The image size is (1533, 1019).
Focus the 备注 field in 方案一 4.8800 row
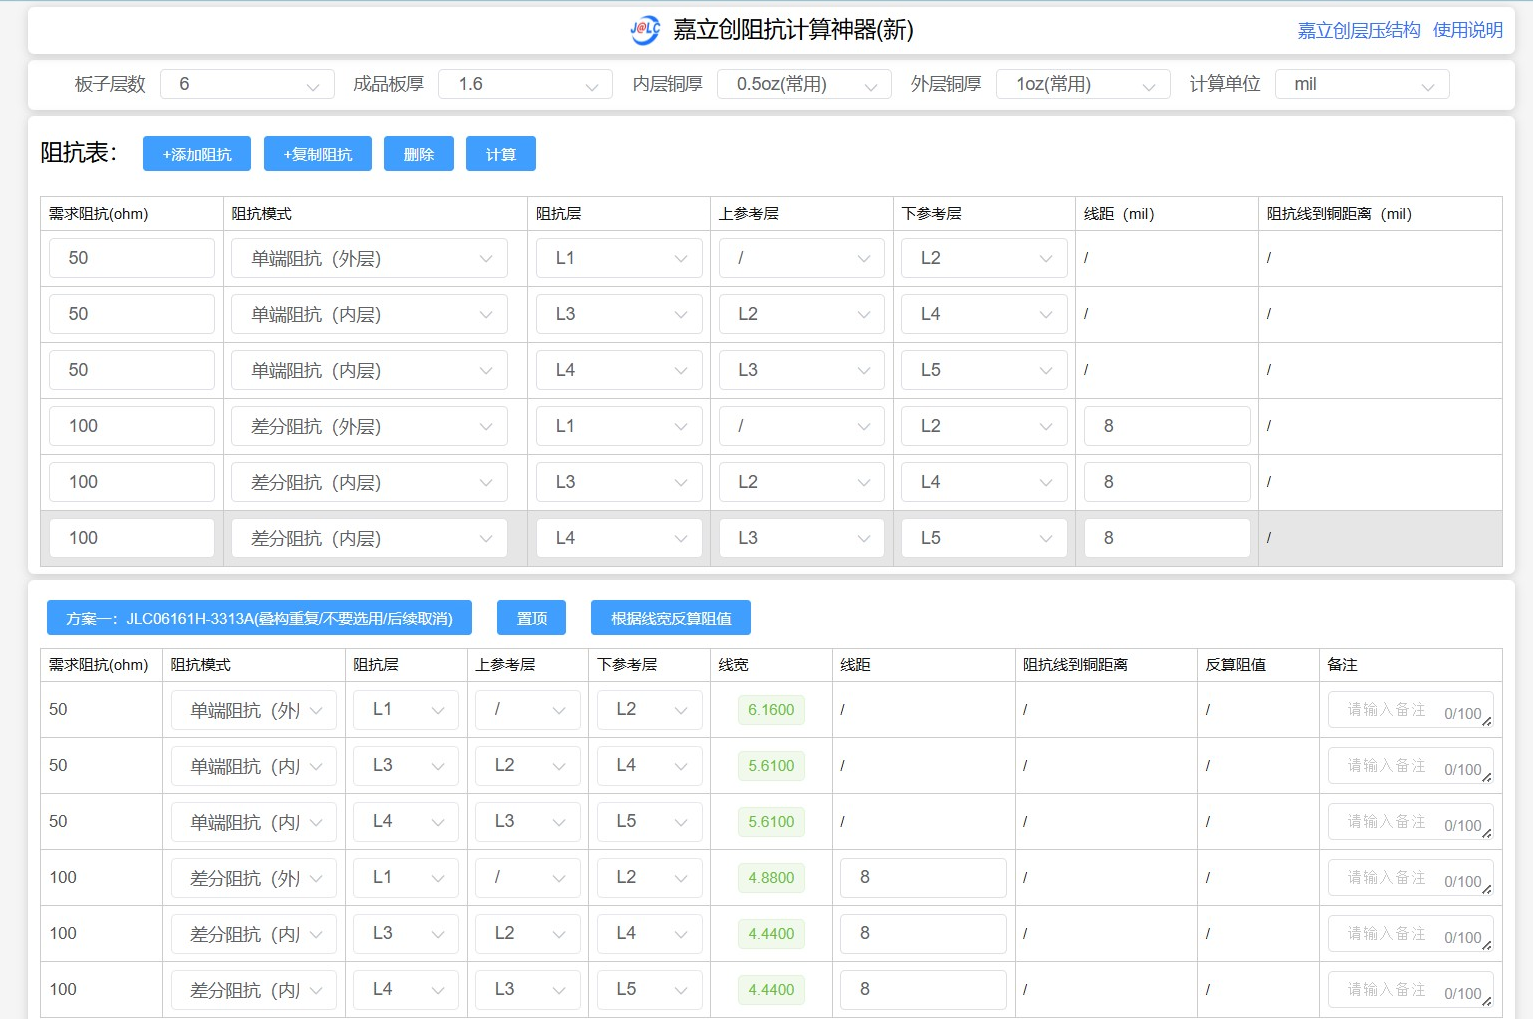pos(1411,878)
